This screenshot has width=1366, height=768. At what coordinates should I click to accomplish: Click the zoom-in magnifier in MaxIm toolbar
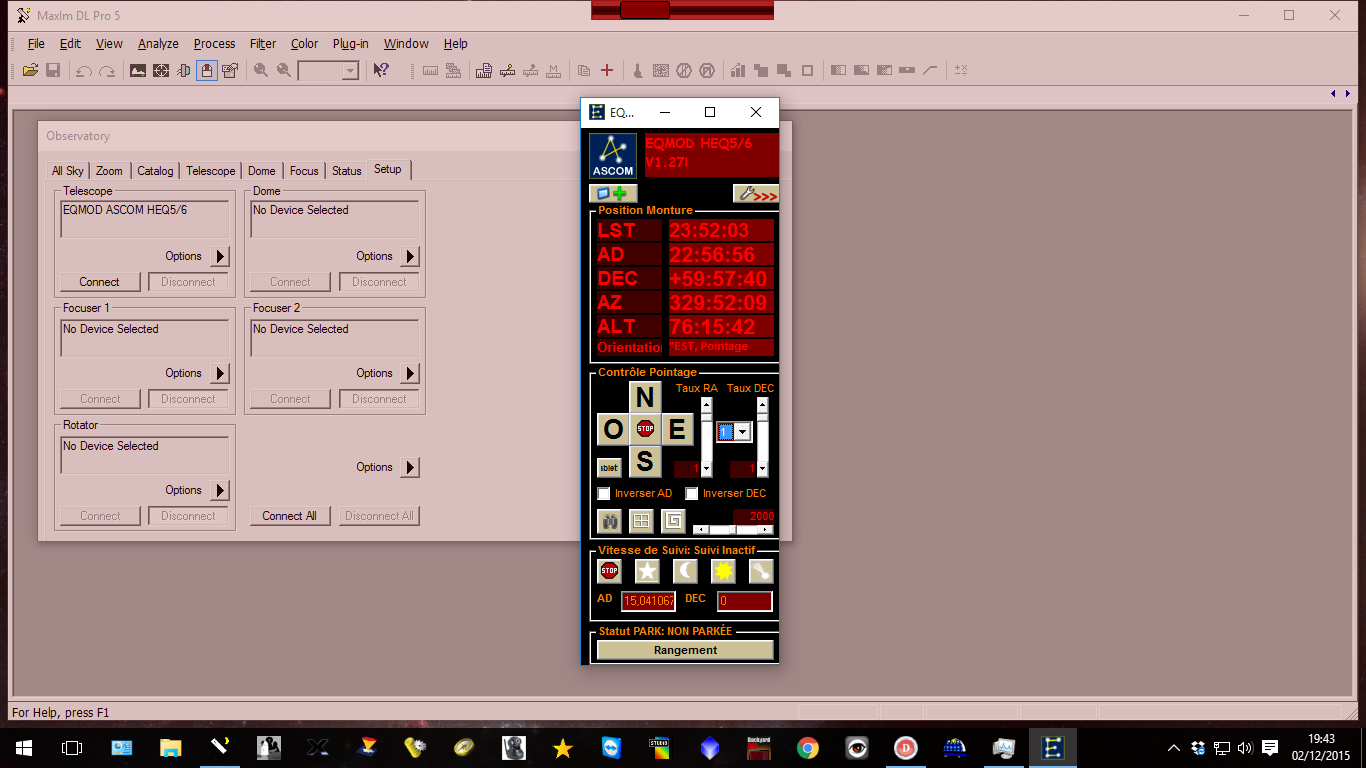(x=261, y=70)
